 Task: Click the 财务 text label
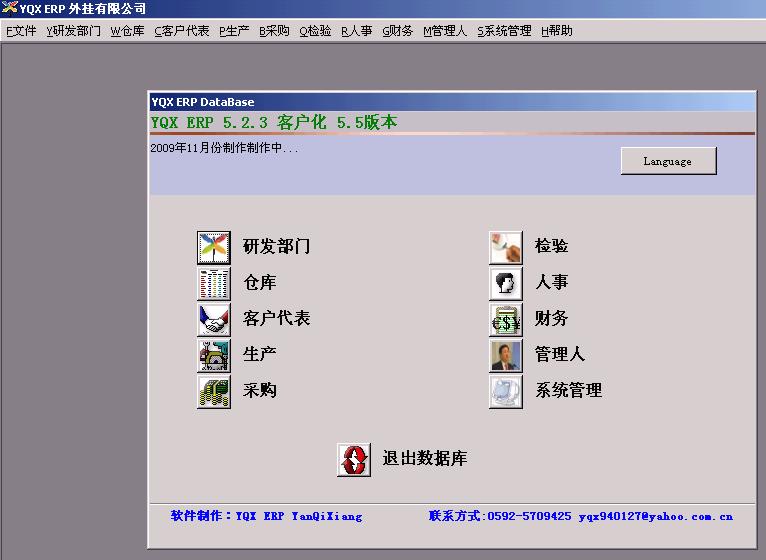(552, 318)
